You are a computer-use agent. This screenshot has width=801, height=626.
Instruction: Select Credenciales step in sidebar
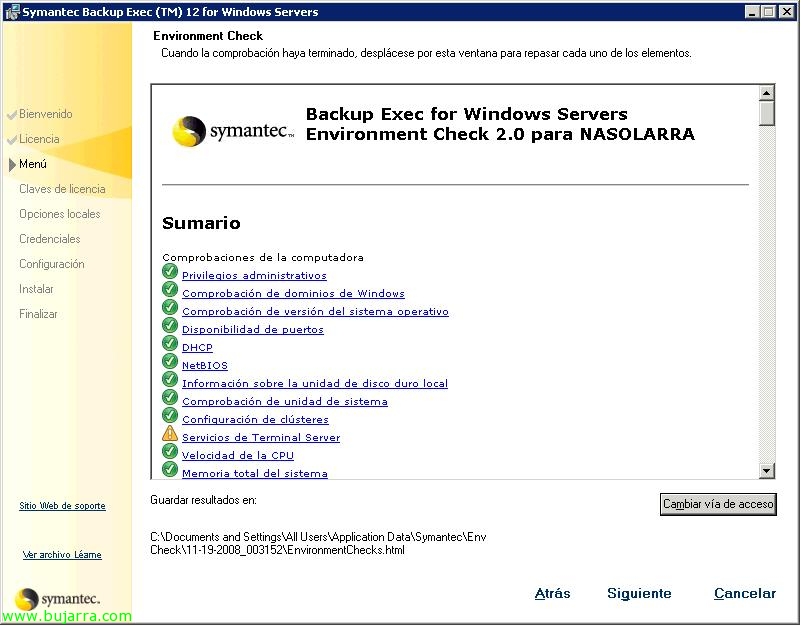pyautogui.click(x=50, y=239)
